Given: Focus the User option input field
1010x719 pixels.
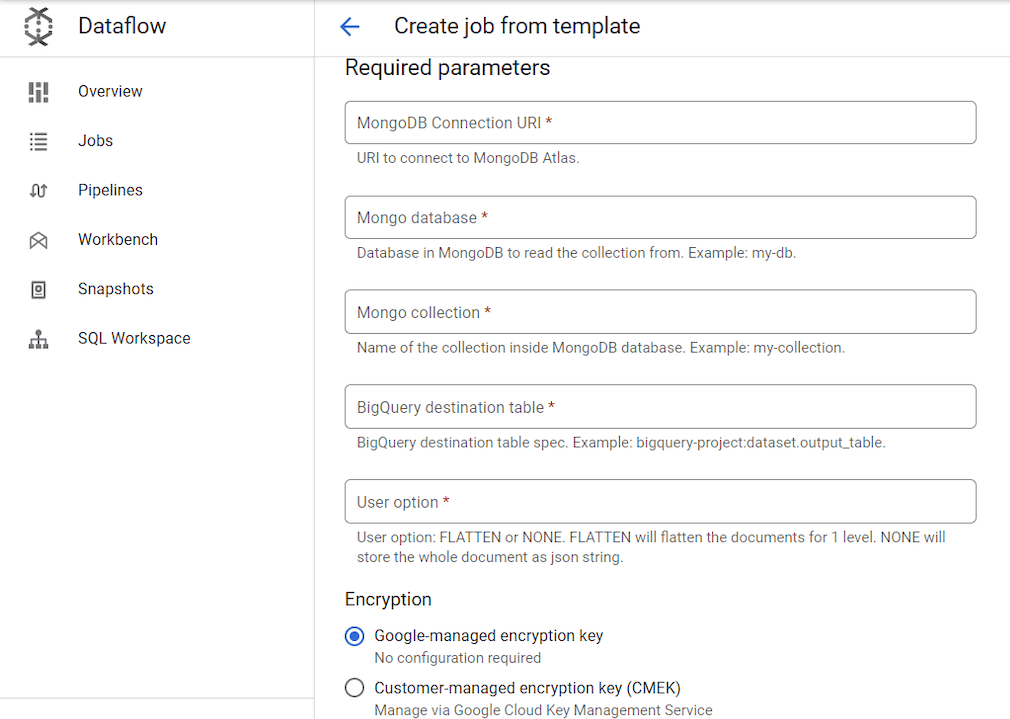Looking at the screenshot, I should pos(660,501).
